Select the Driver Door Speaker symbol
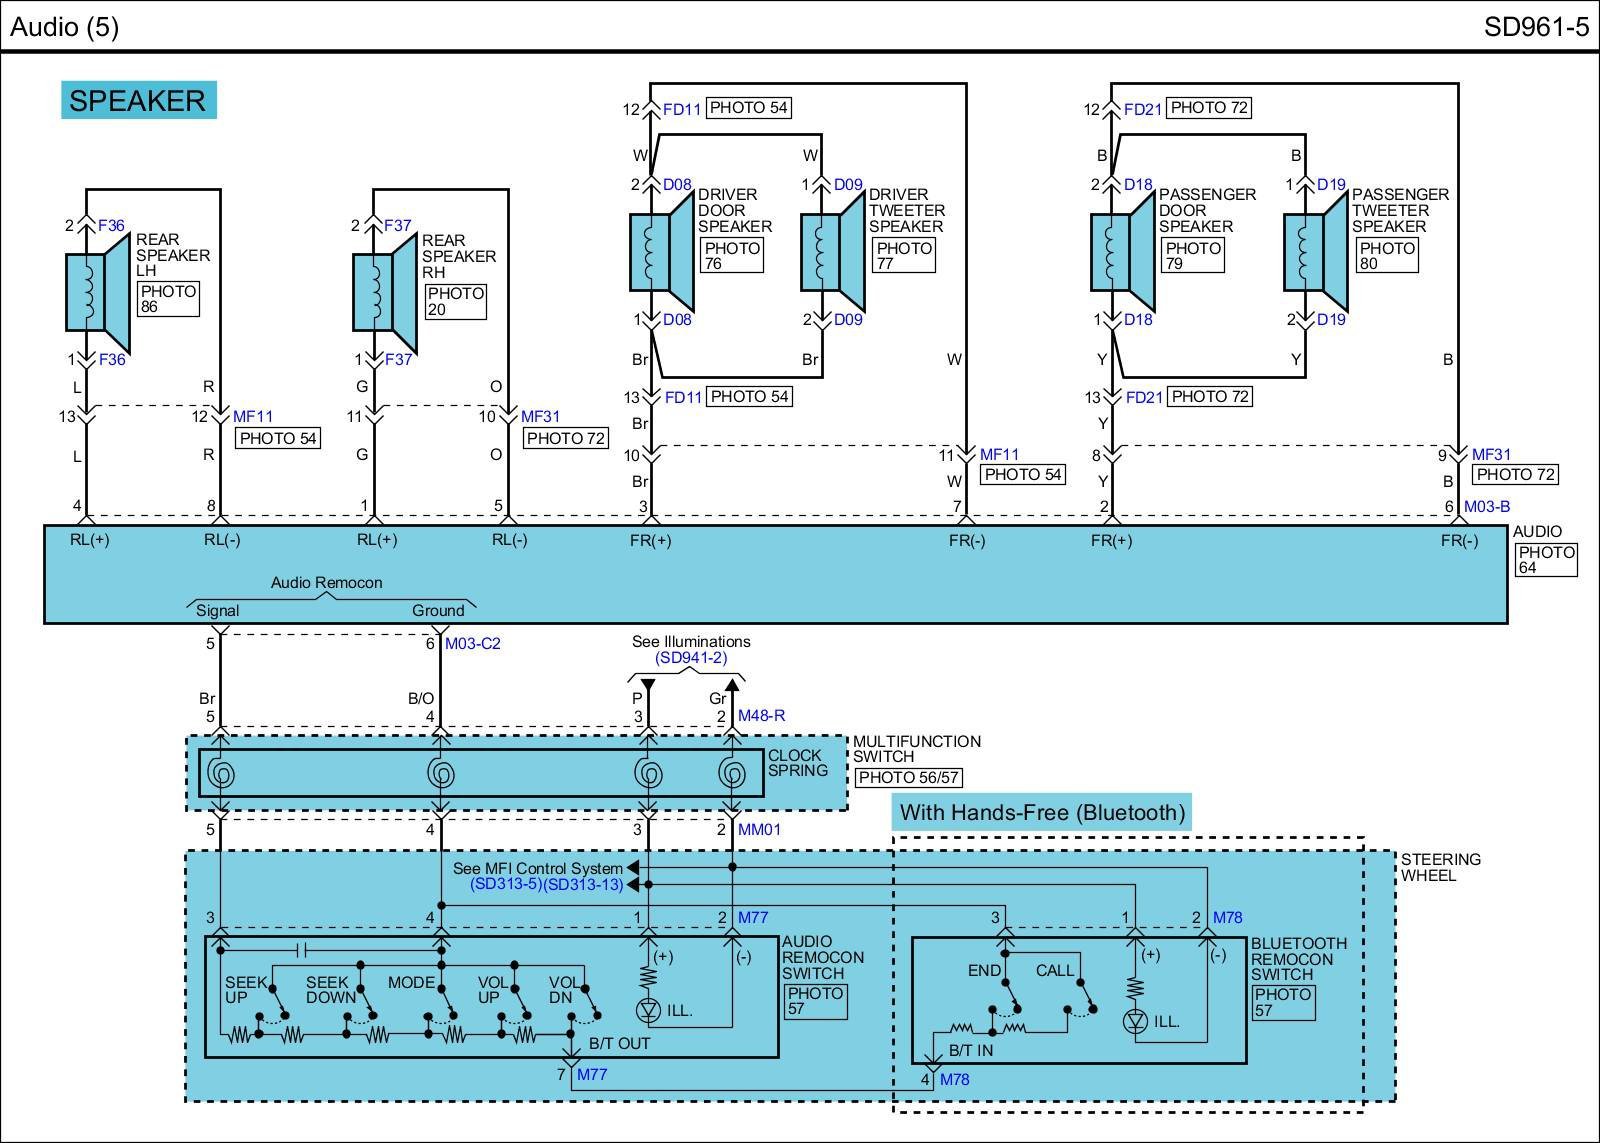Screen dimensions: 1600x1143 (x=660, y=252)
